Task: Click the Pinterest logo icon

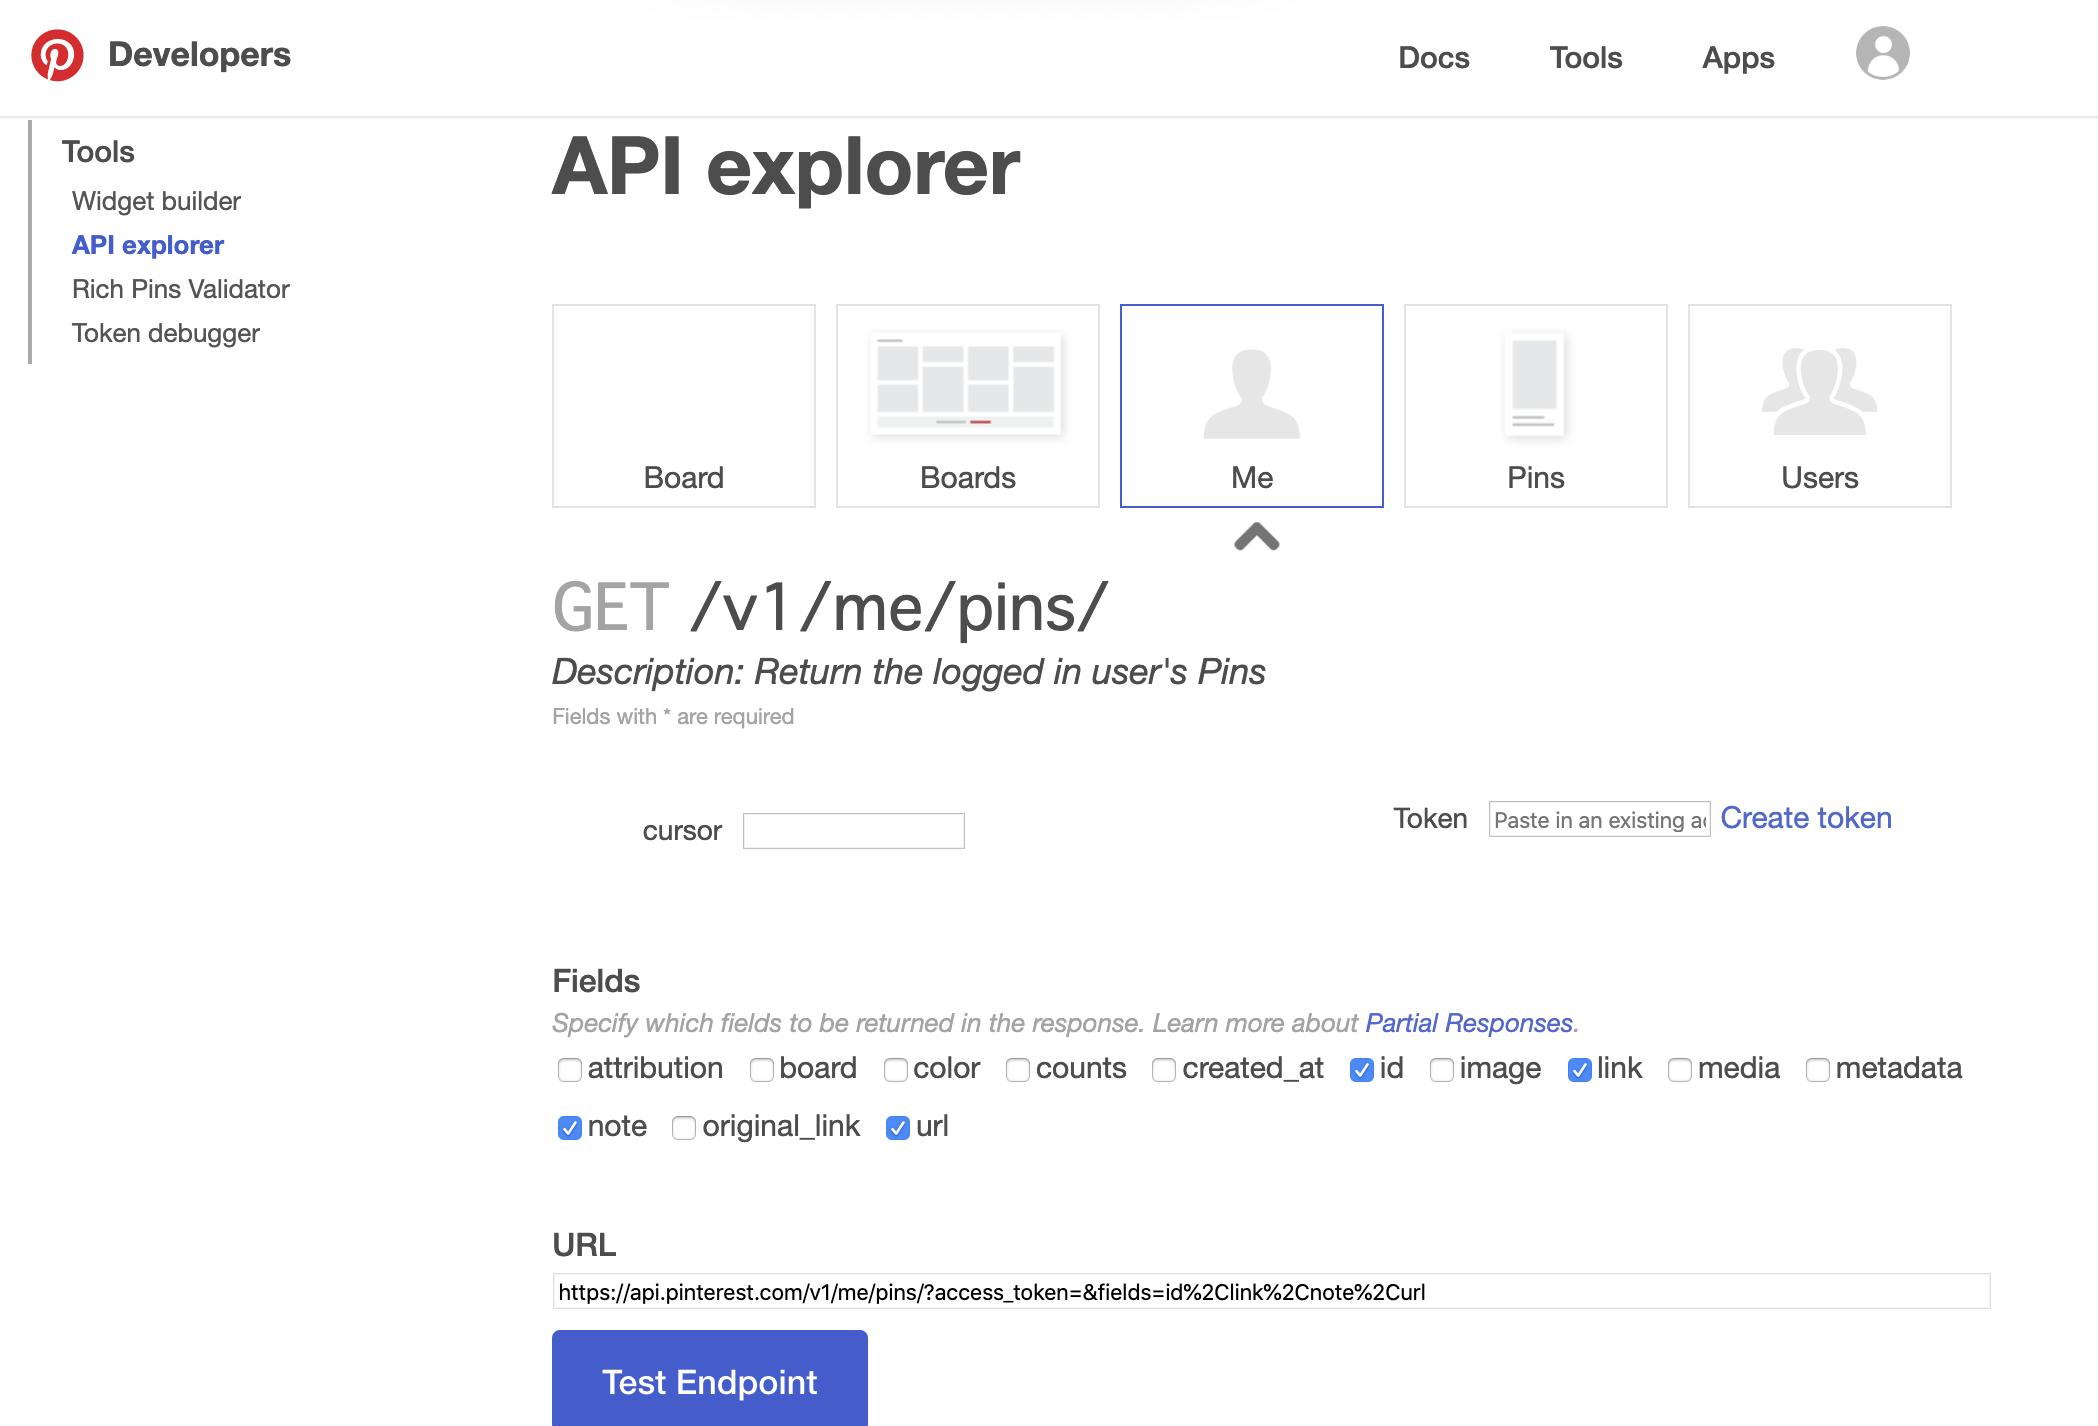Action: (57, 55)
